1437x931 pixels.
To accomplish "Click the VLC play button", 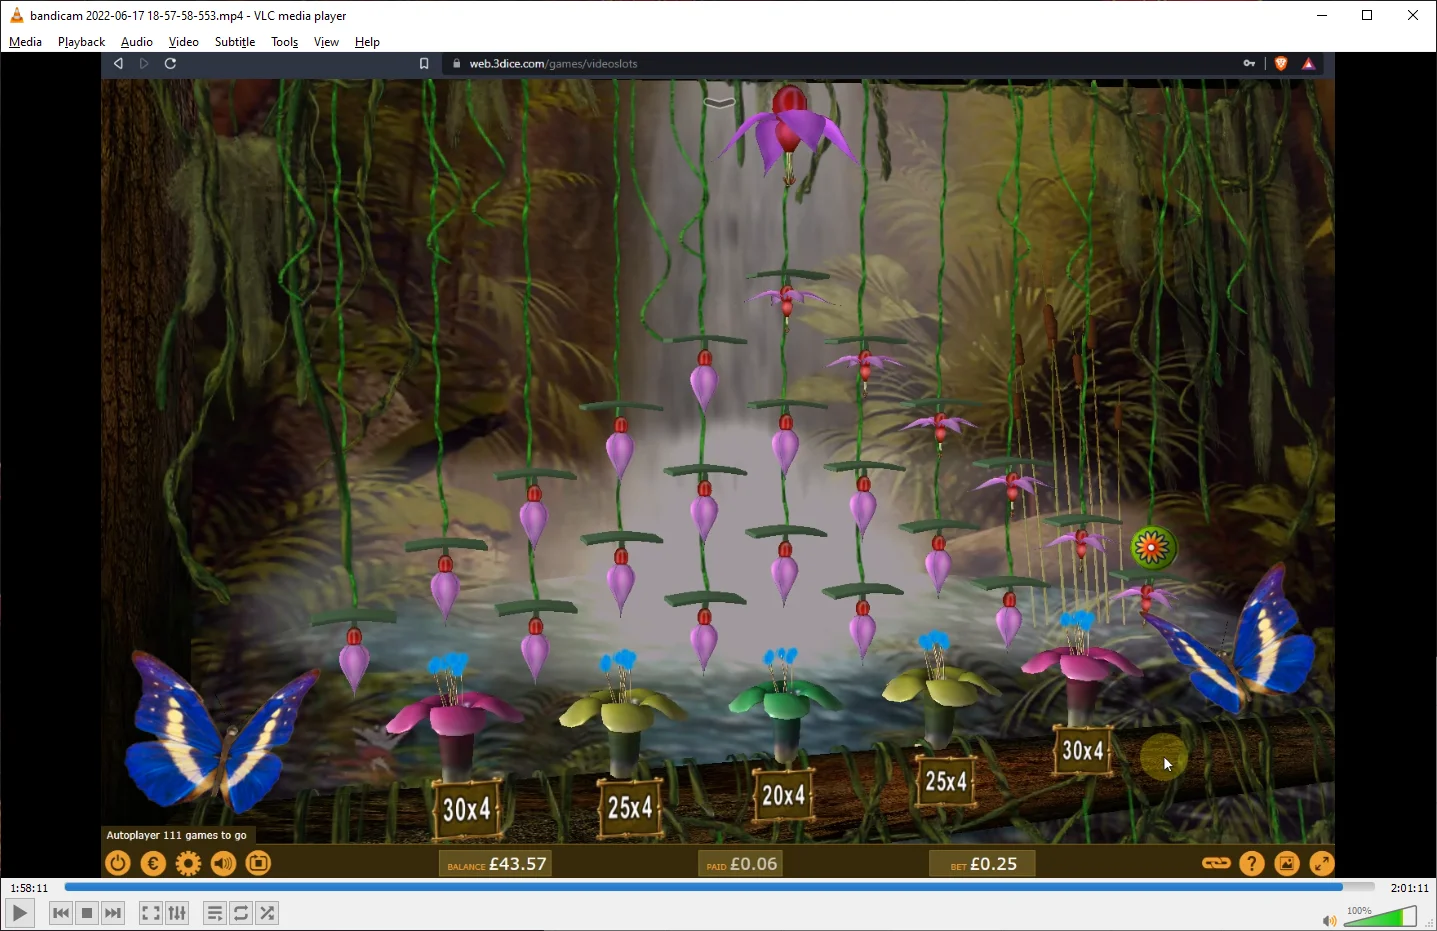I will tap(19, 913).
